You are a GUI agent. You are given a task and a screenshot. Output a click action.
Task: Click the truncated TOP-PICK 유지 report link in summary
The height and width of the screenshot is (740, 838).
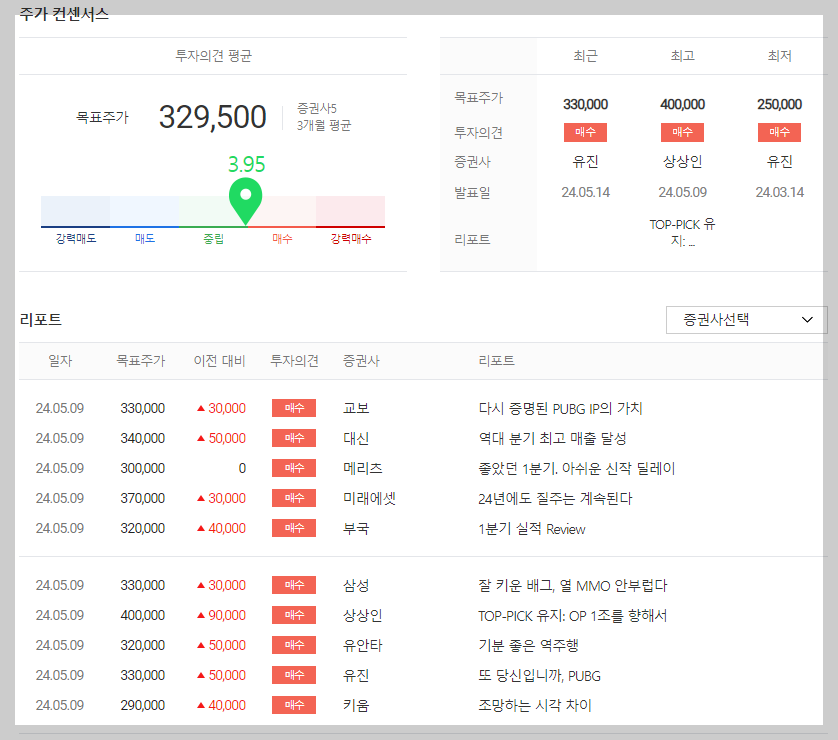click(682, 232)
